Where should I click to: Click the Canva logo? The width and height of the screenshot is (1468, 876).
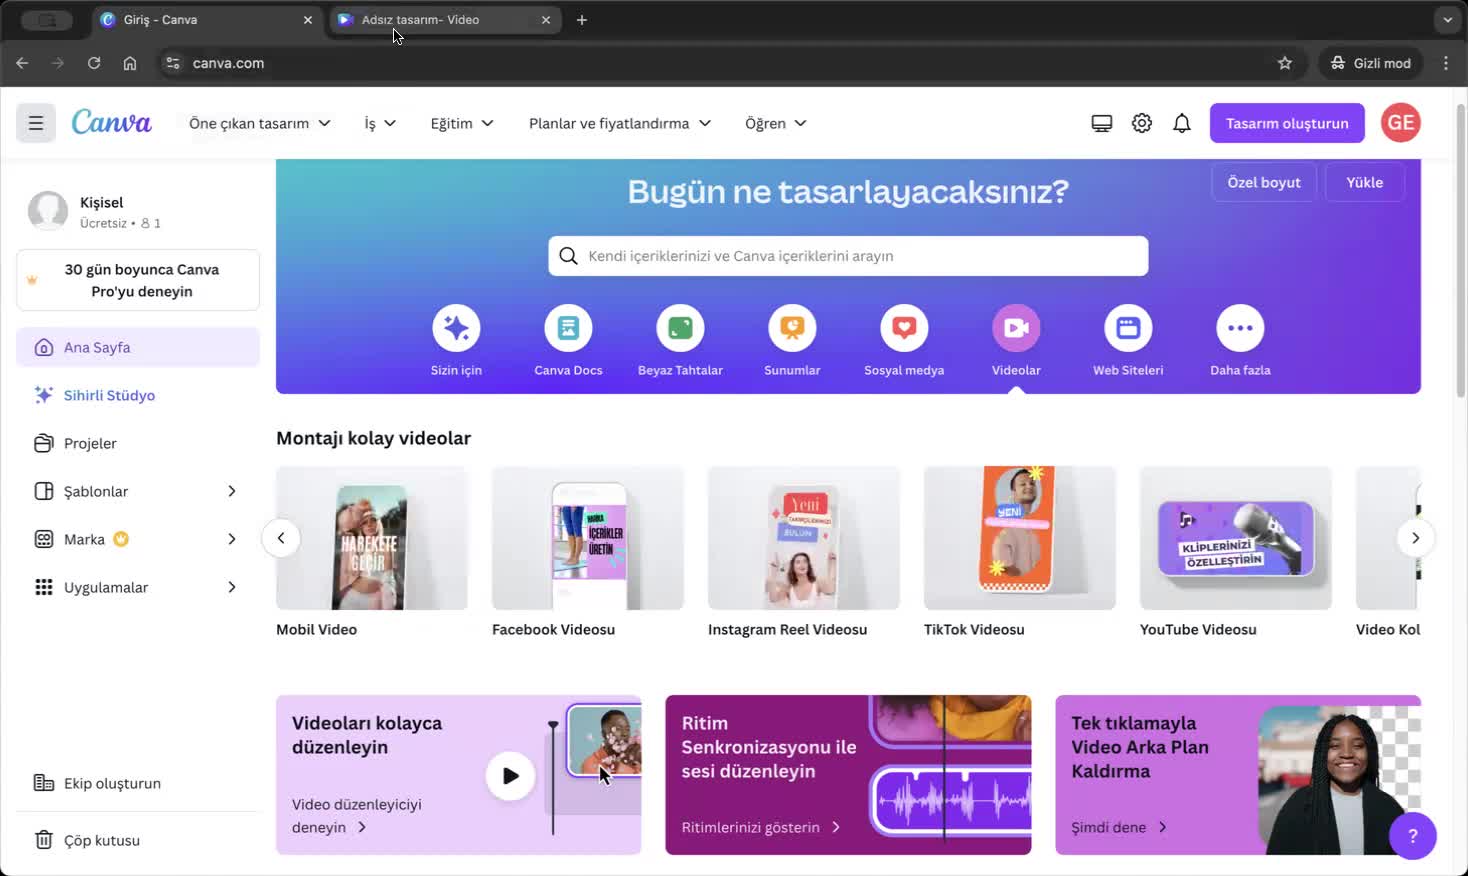pyautogui.click(x=111, y=122)
